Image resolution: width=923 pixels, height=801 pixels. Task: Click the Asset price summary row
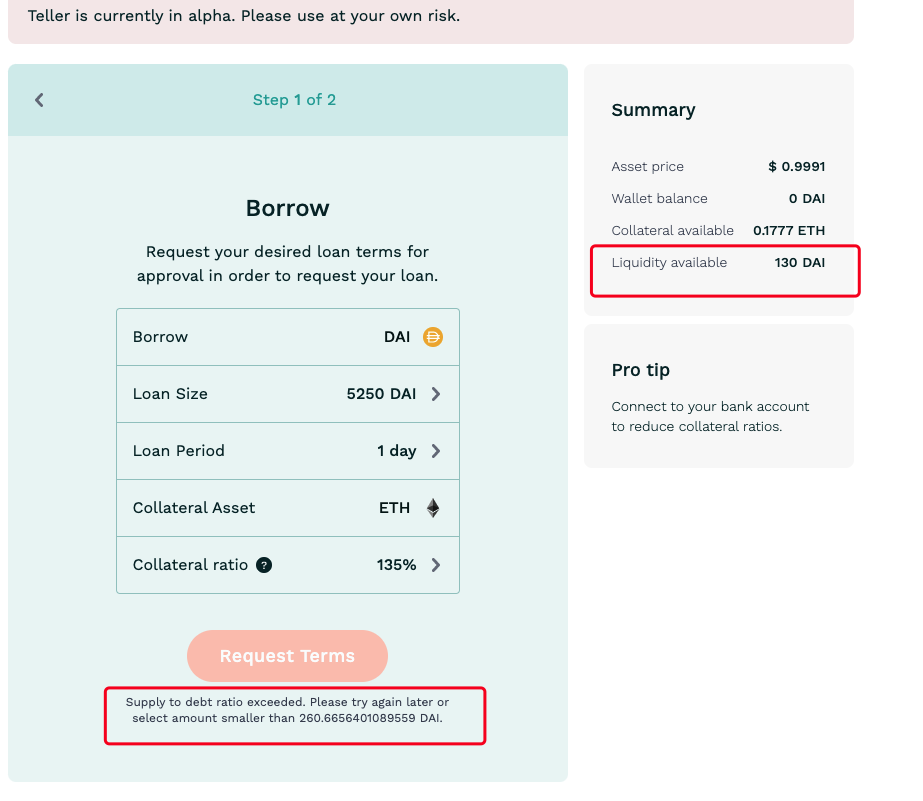[718, 167]
